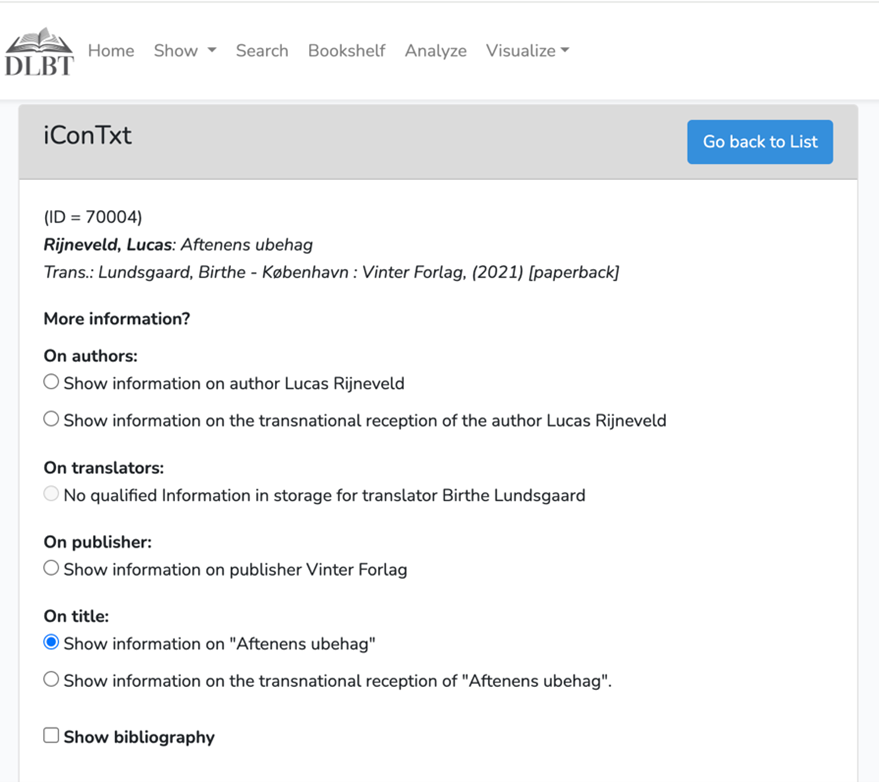Click the ID = 70004 record text

pos(93,217)
